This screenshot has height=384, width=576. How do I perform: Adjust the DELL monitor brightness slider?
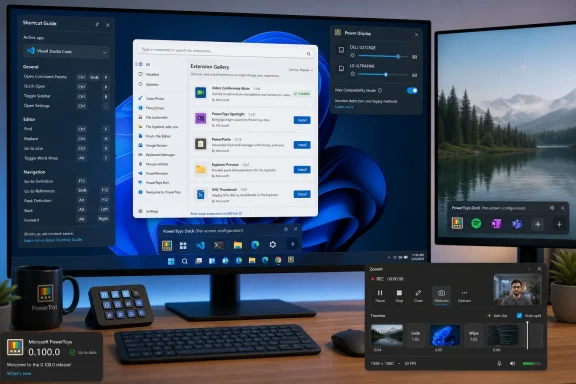click(383, 56)
